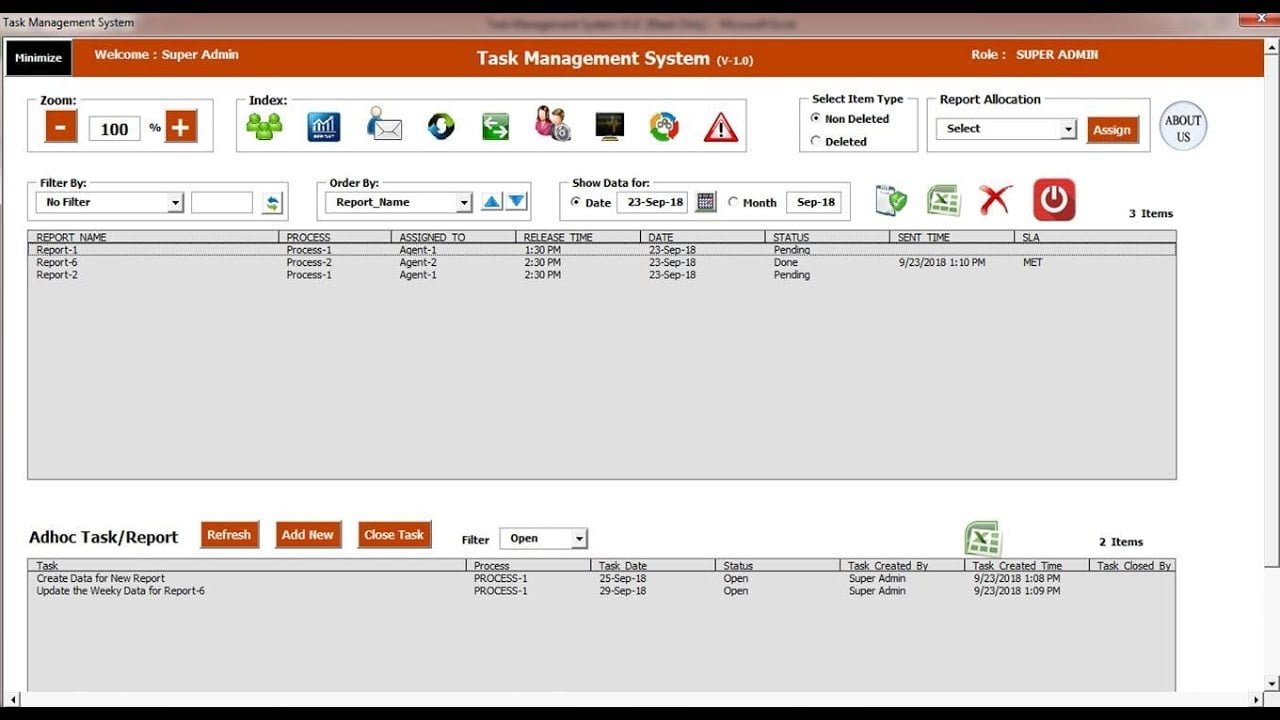Open the red warning triangle icon

720,127
